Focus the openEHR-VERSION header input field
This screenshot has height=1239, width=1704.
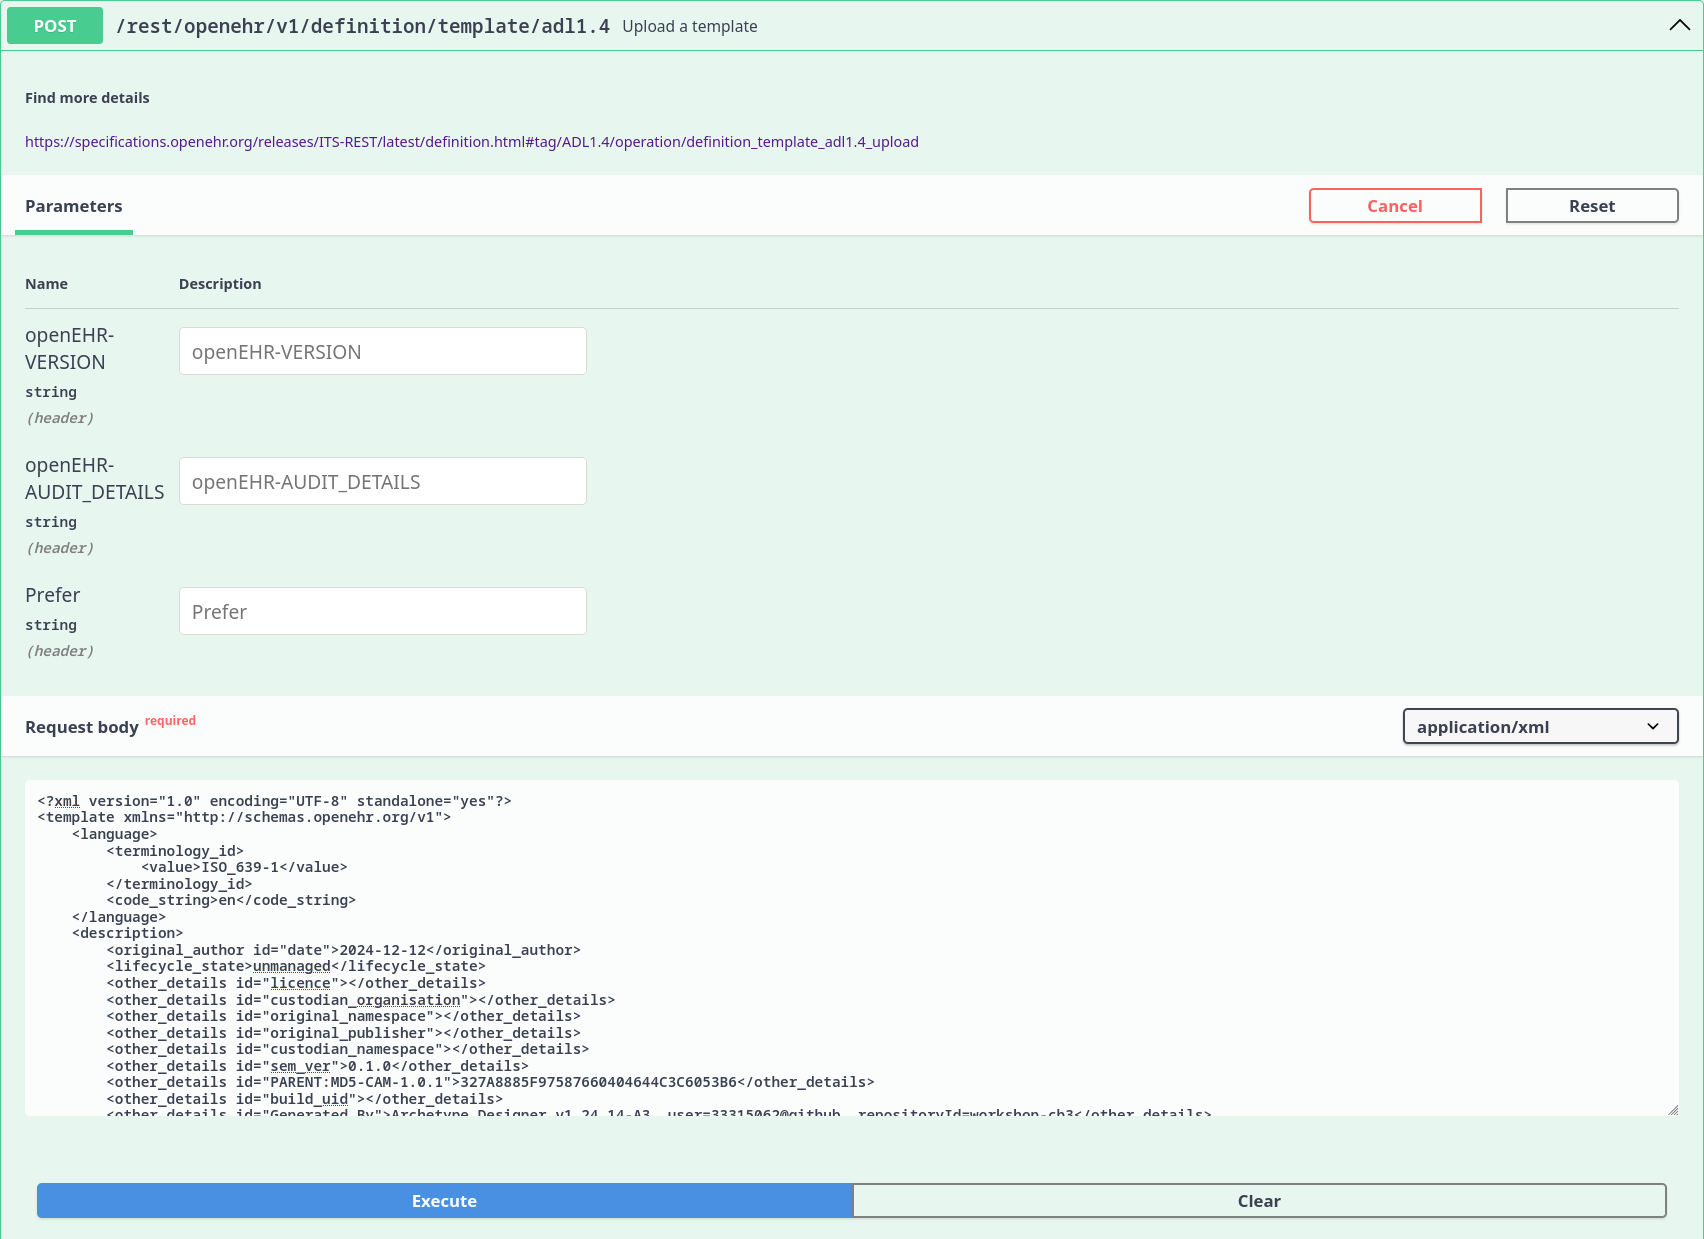click(382, 352)
